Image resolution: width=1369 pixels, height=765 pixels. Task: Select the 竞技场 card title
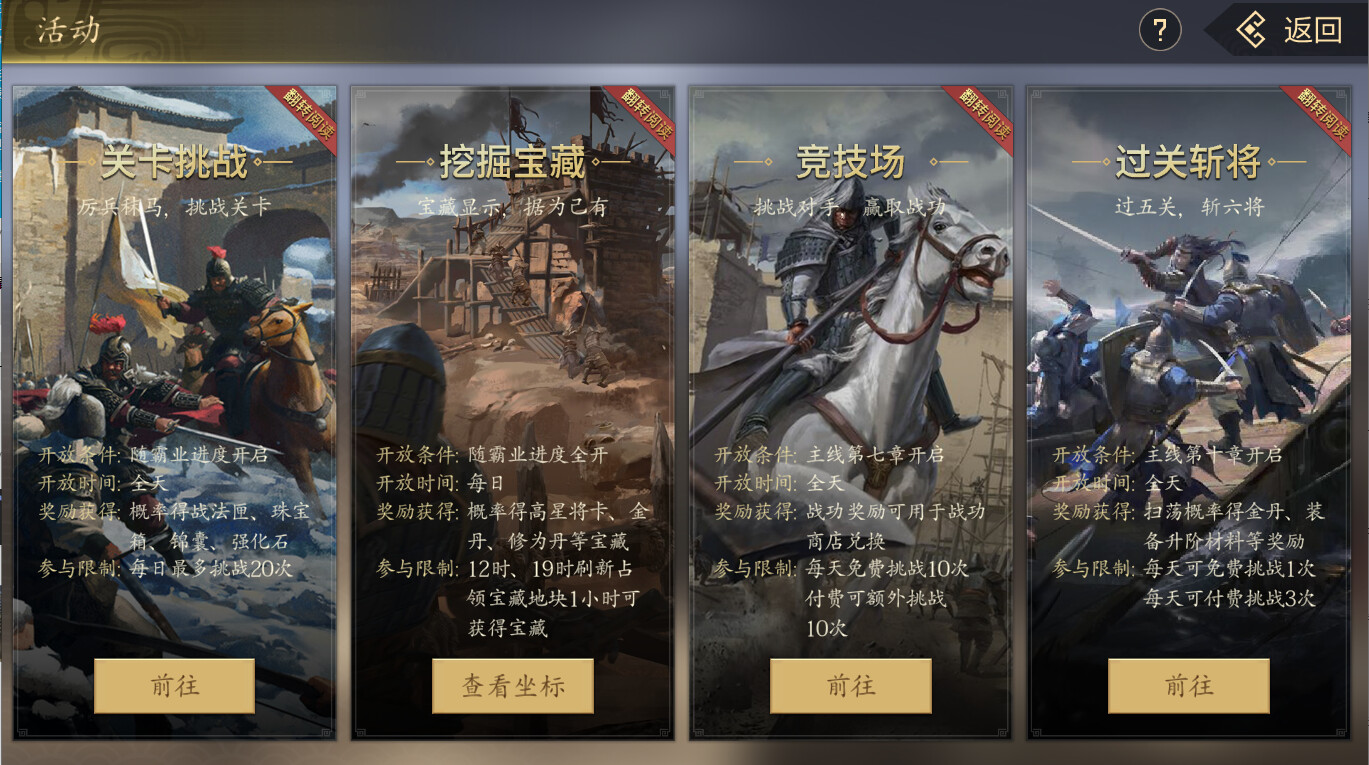(x=851, y=161)
